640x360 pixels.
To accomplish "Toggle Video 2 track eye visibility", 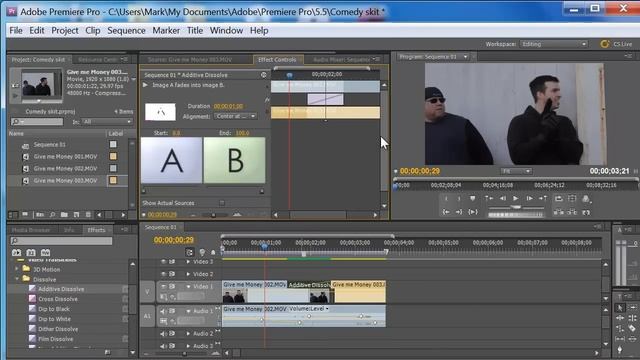I will click(x=163, y=274).
